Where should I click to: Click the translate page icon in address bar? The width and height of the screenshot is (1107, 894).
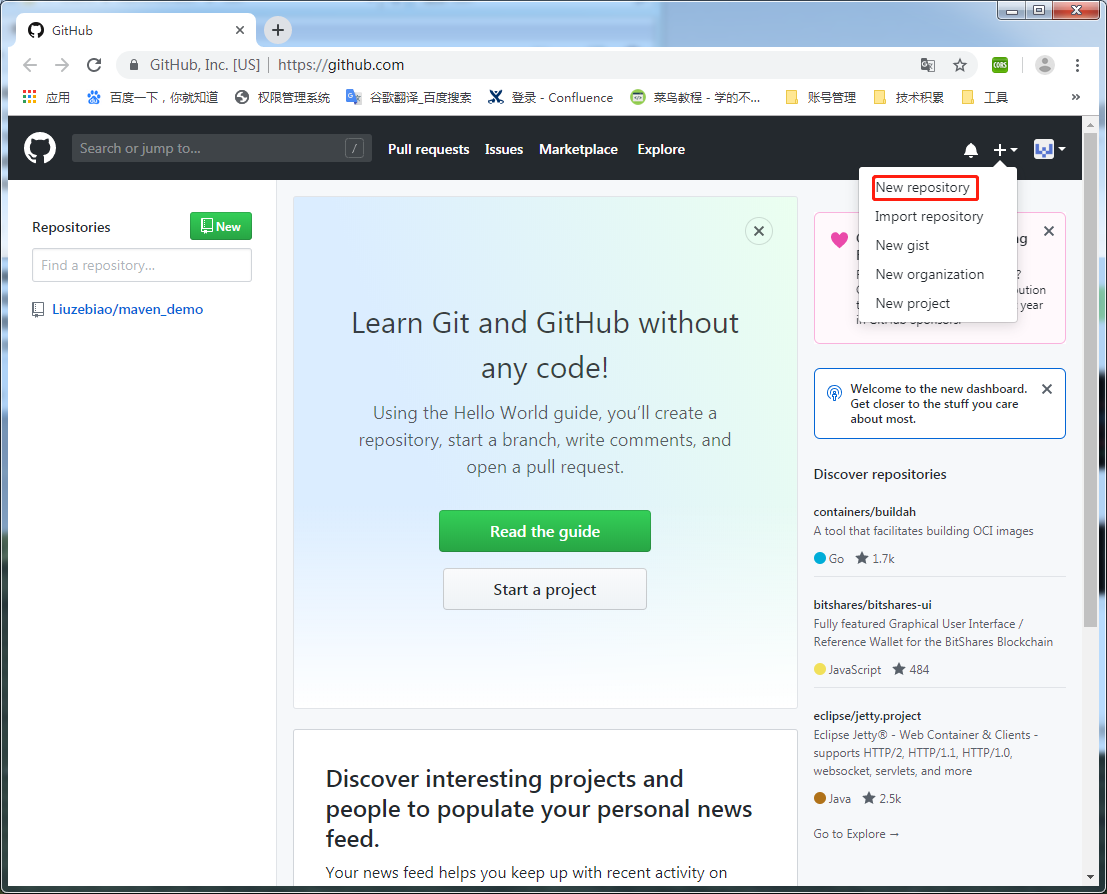tap(928, 65)
